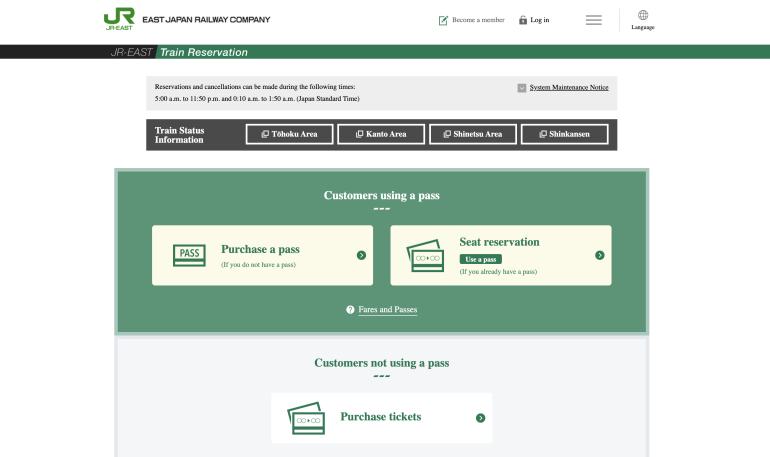Open Kanto Area train status
Viewport: 770px width, 457px height.
coord(379,134)
